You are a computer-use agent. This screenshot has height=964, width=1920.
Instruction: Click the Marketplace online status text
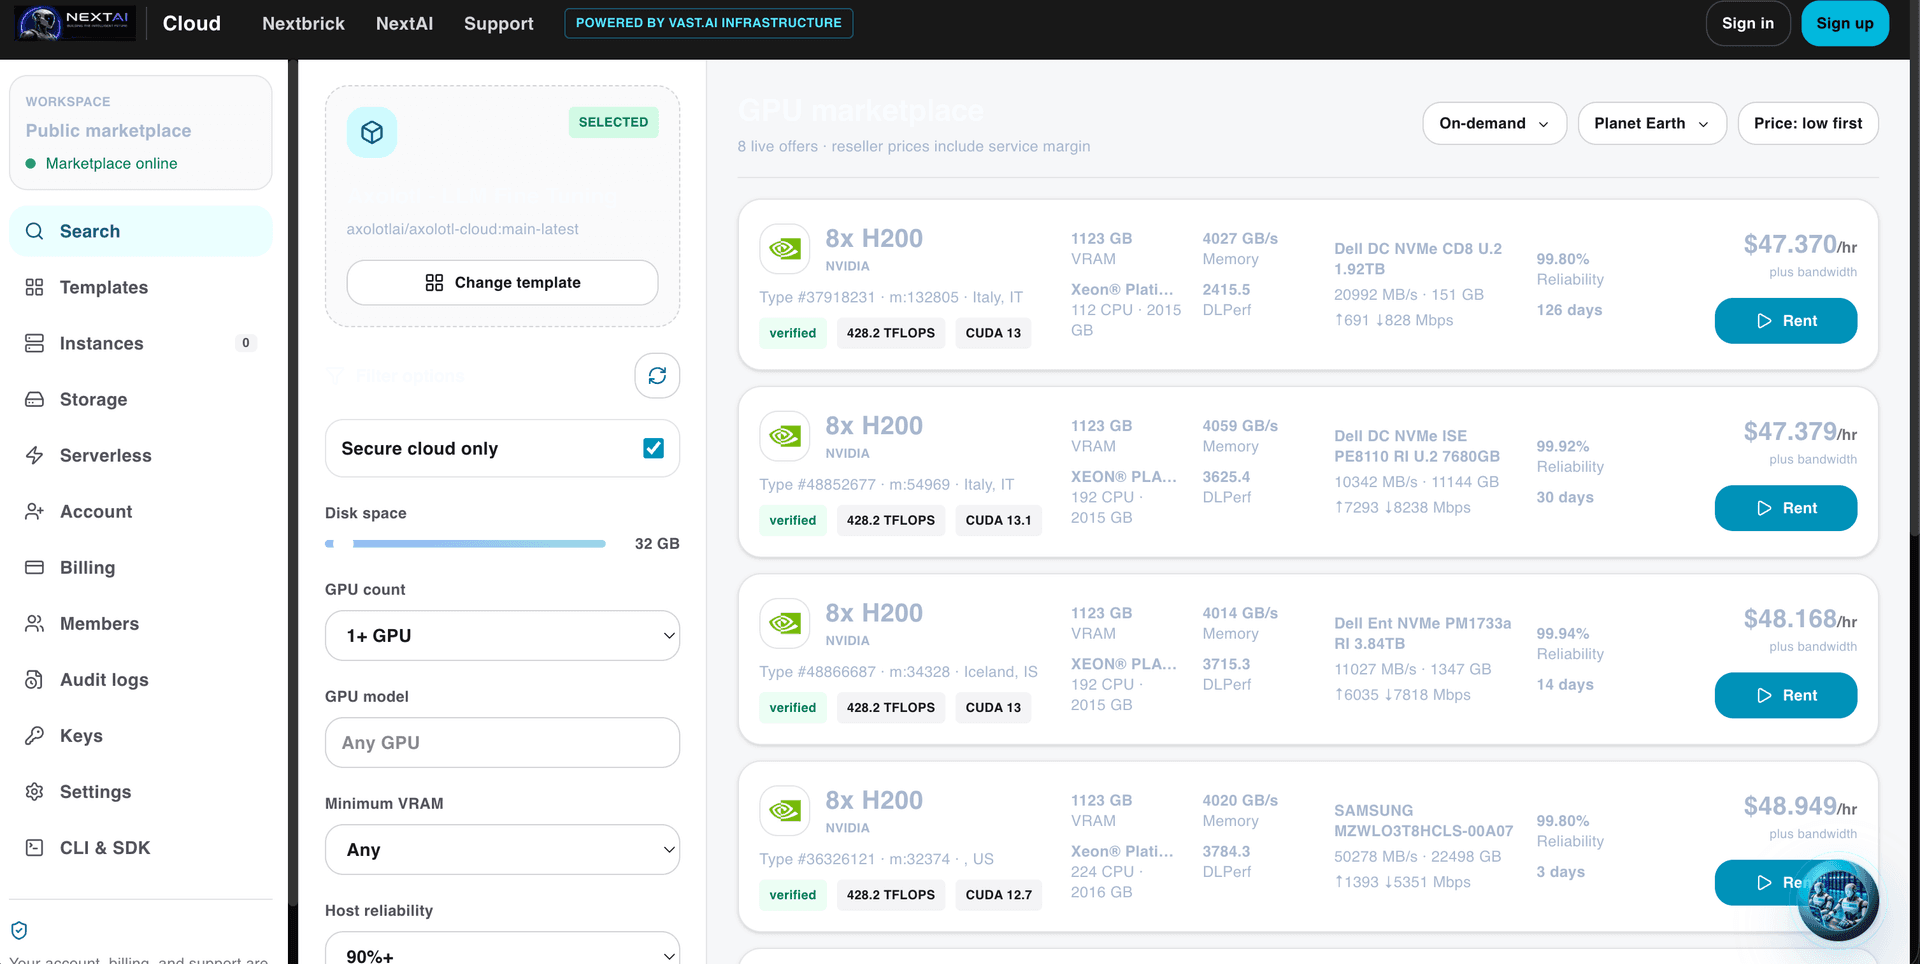click(x=111, y=163)
